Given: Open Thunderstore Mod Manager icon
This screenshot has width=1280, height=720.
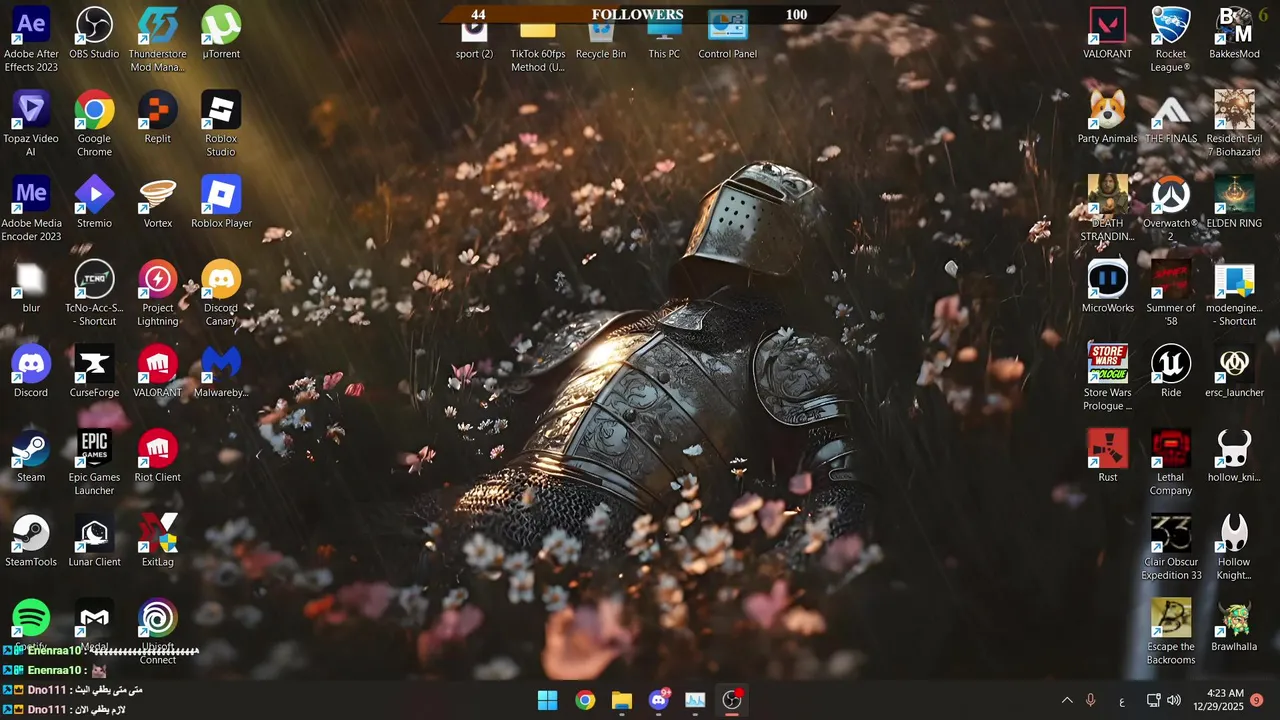Looking at the screenshot, I should [157, 40].
